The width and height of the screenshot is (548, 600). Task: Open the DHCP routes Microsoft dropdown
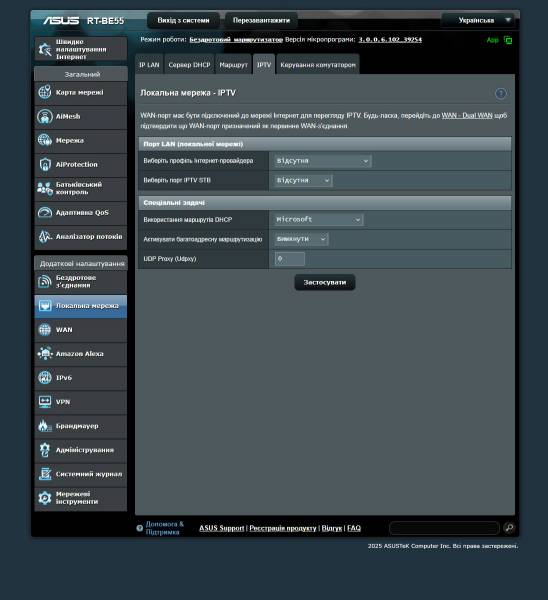click(x=318, y=220)
